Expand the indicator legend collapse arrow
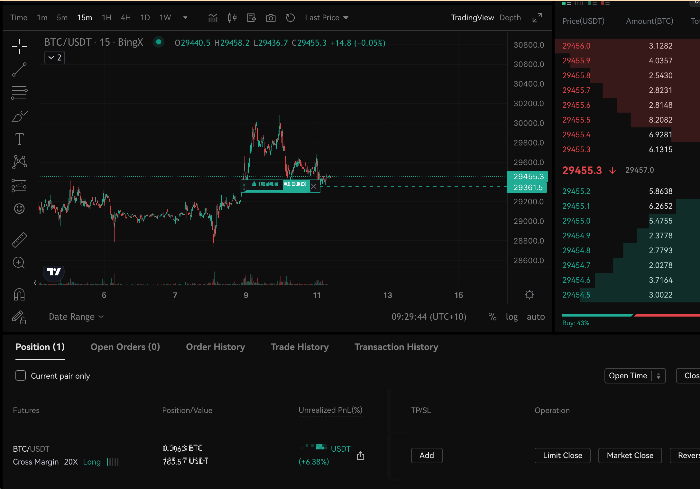Screen dimensions: 700x489 click(54, 58)
